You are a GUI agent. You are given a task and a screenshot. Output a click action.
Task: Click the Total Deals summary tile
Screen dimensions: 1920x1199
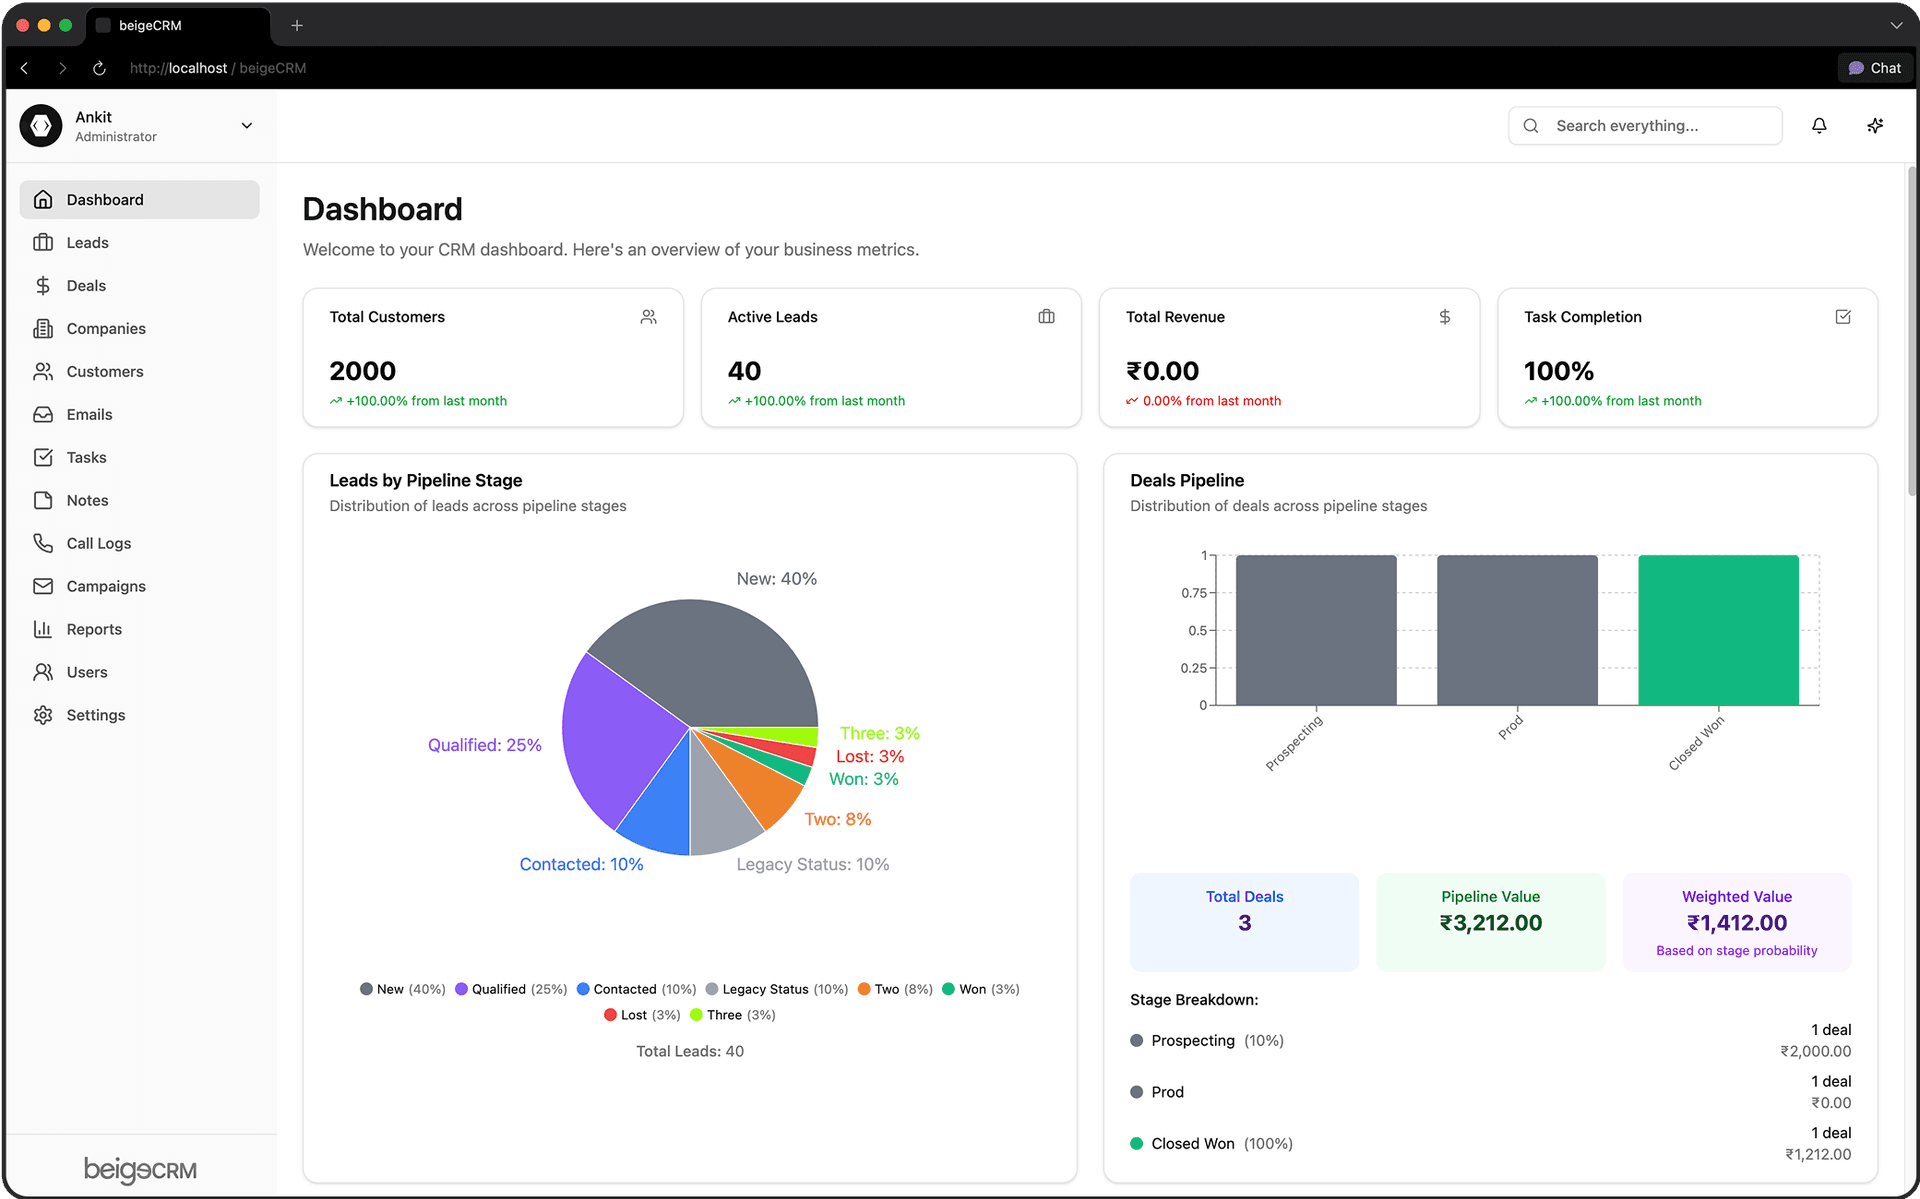pos(1244,922)
